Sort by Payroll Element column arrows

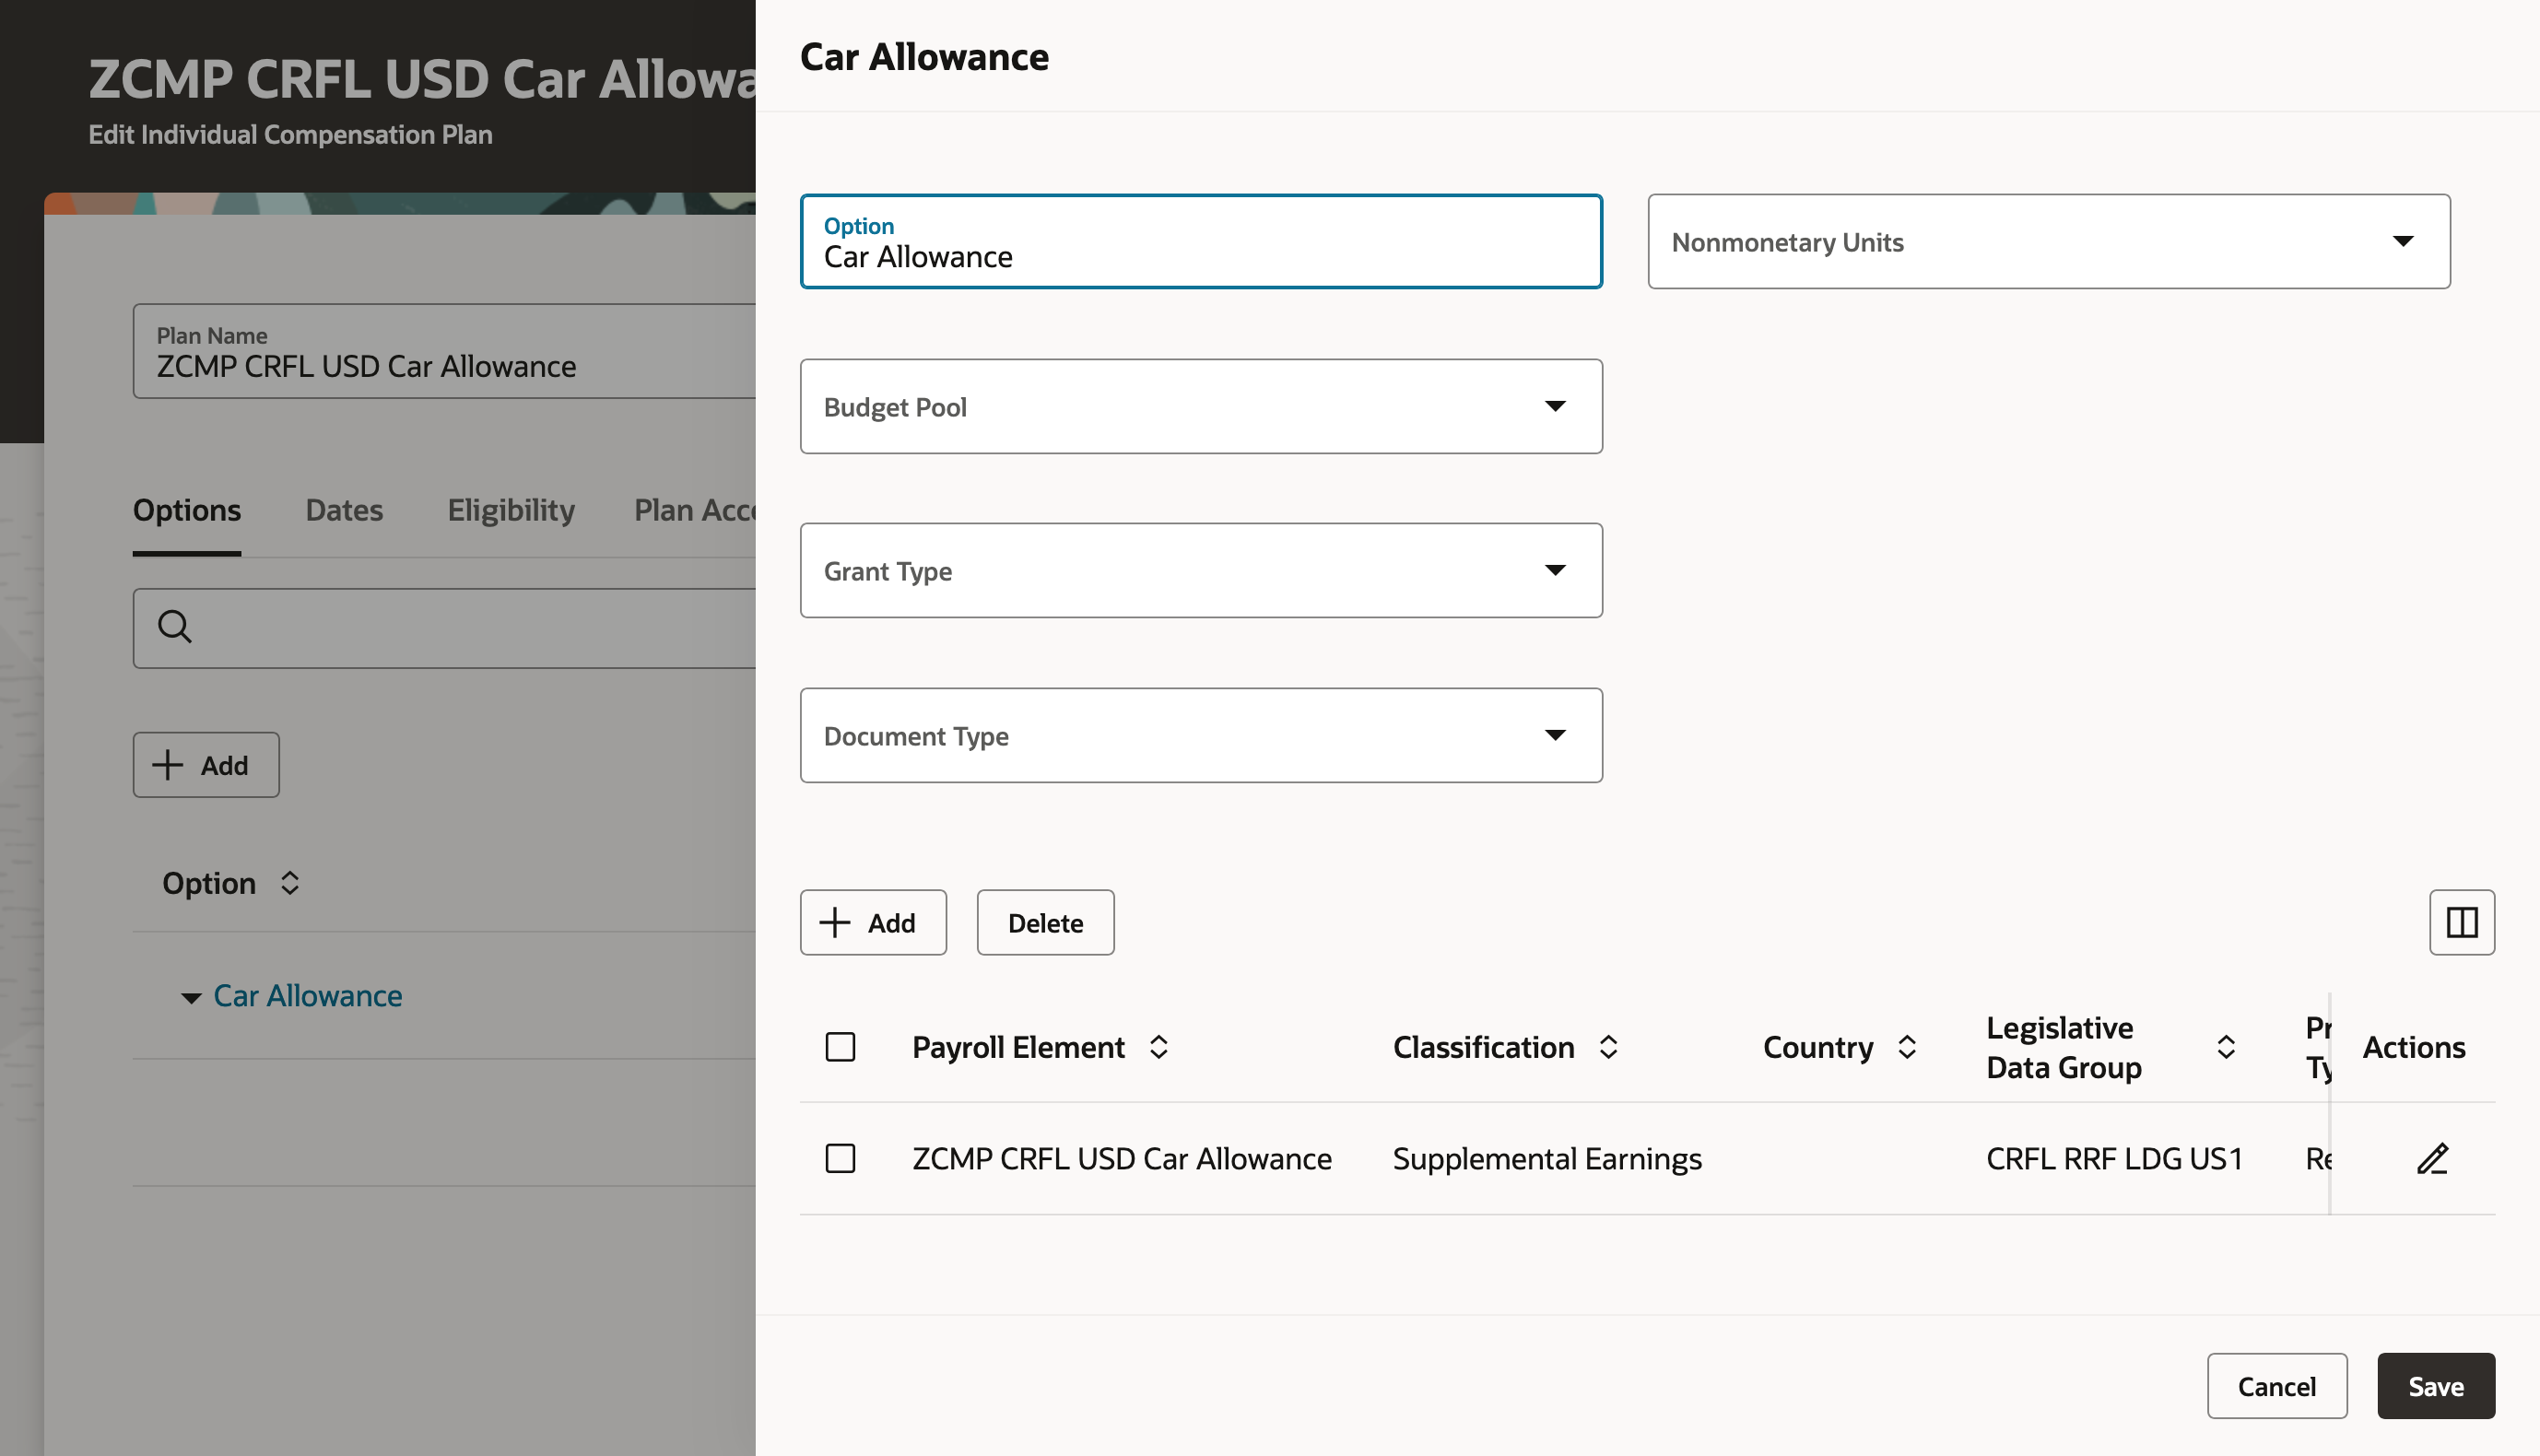[x=1158, y=1047]
